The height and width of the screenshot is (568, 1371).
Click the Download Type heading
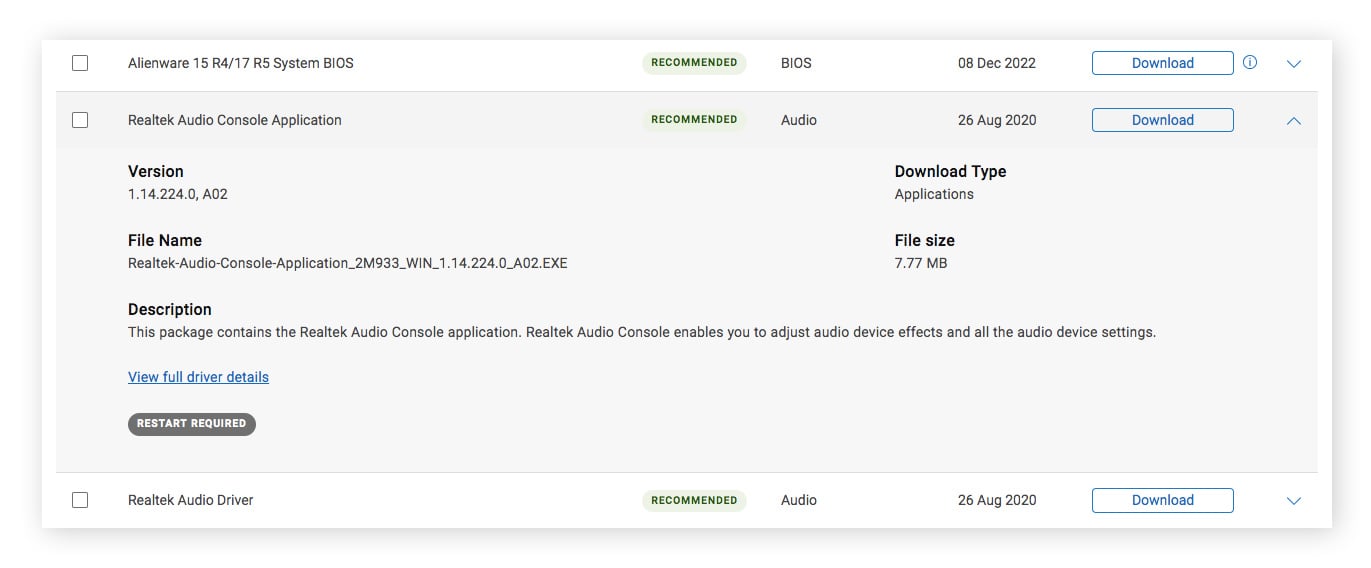pyautogui.click(x=950, y=171)
